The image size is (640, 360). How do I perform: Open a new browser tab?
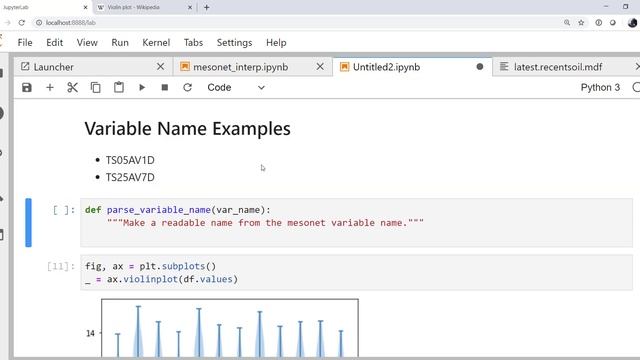pyautogui.click(x=207, y=7)
